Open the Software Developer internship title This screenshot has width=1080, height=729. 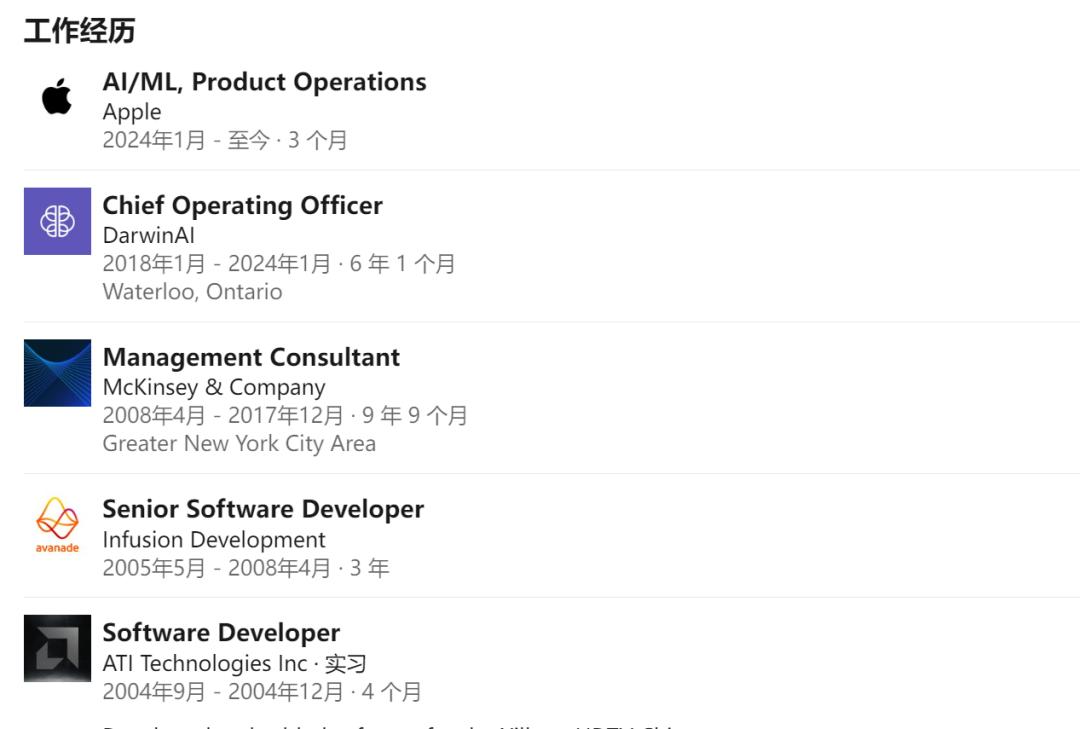(221, 633)
